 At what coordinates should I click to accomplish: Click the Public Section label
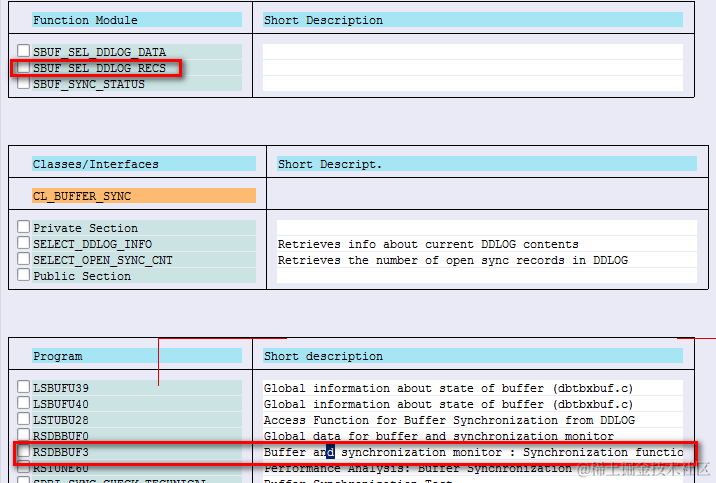pos(82,276)
